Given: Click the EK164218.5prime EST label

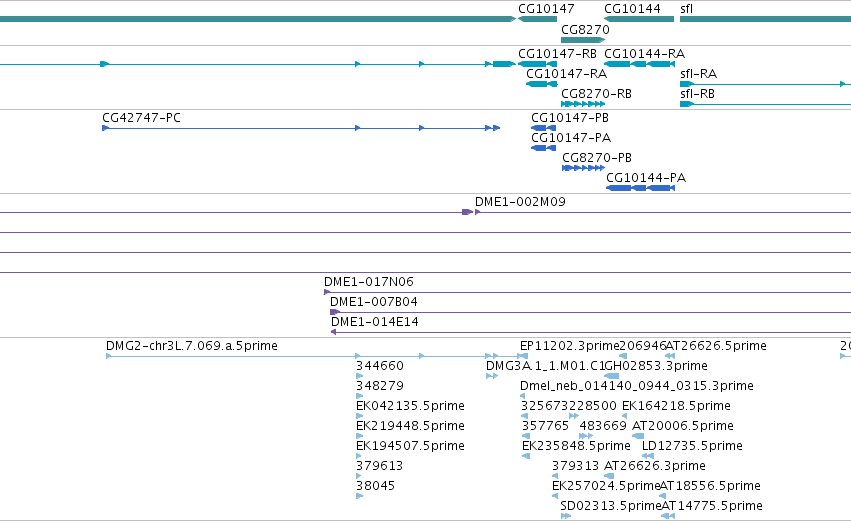Looking at the screenshot, I should click(x=676, y=406).
